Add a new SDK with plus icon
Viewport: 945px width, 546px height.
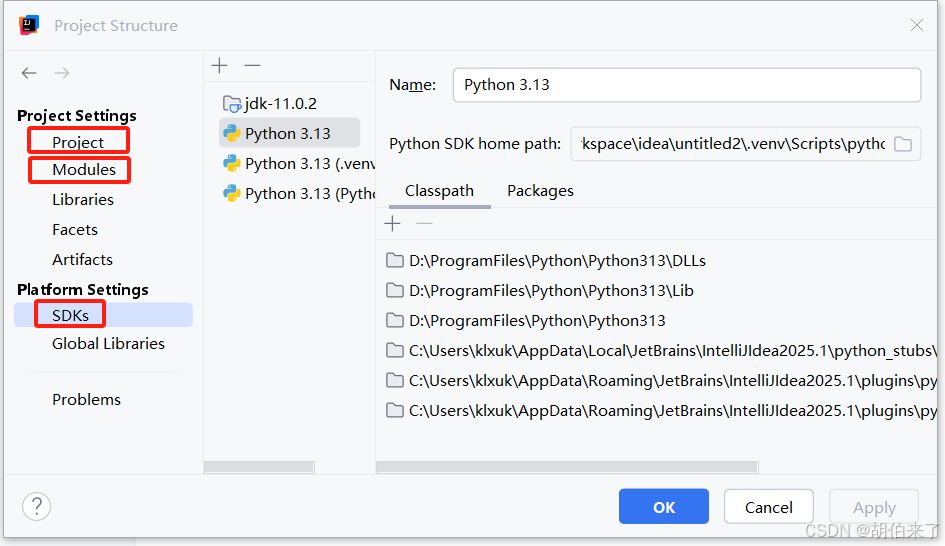pos(220,65)
